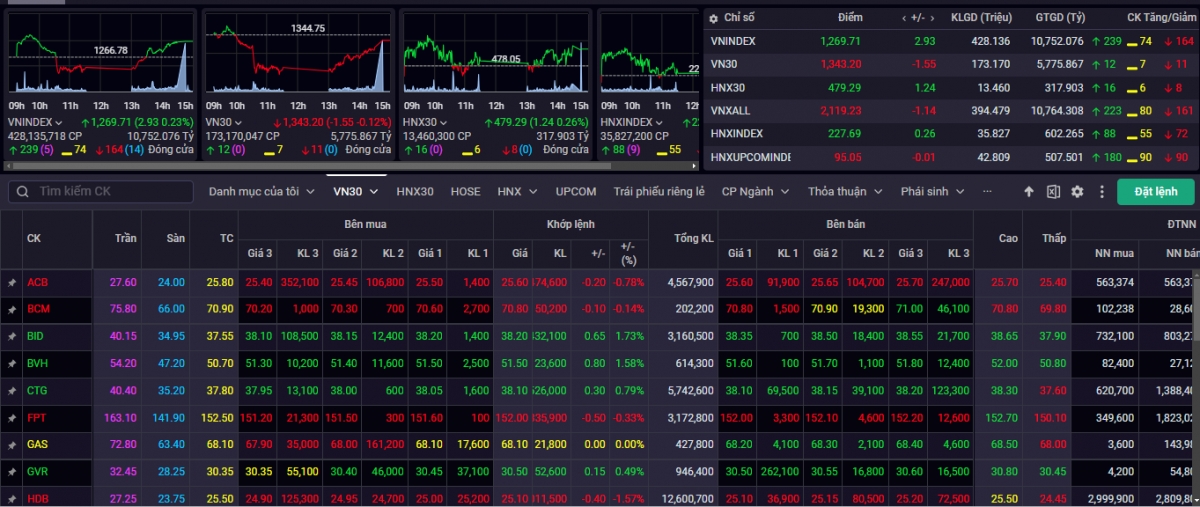Screen dimensions: 1200x507
Task: Previous column arrow beside +/- header in index table
Action: [x=904, y=18]
